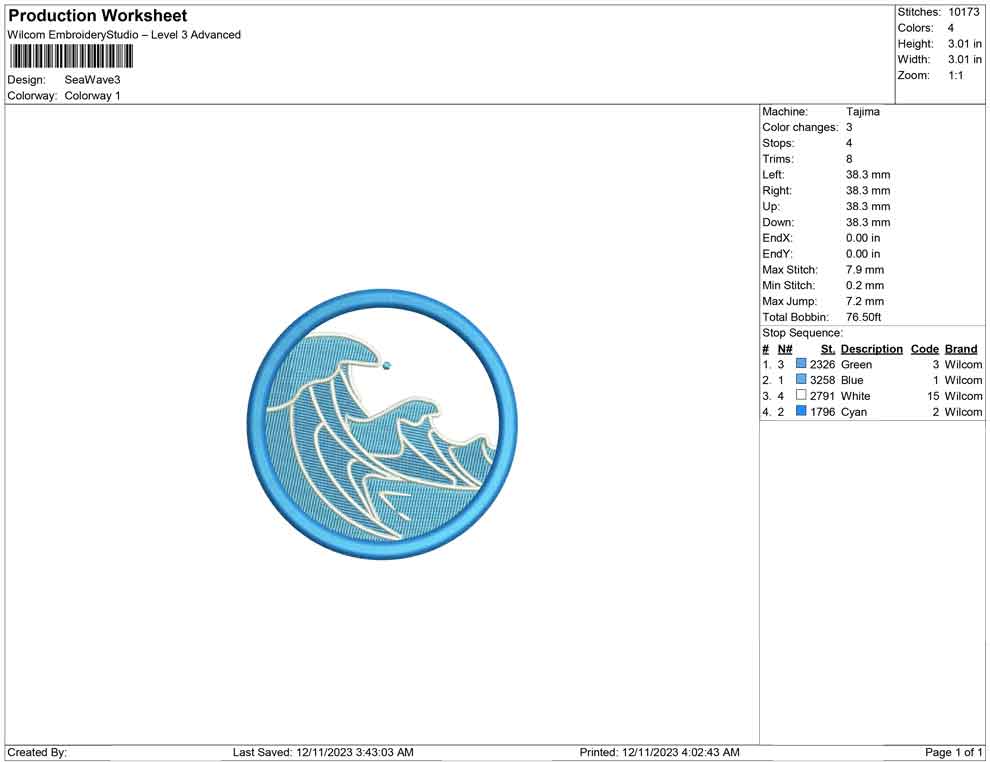Click the N# column header

coord(785,349)
